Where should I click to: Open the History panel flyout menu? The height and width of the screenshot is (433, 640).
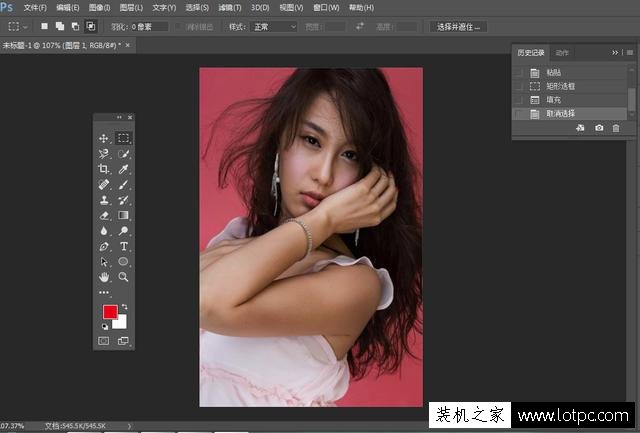click(x=630, y=53)
